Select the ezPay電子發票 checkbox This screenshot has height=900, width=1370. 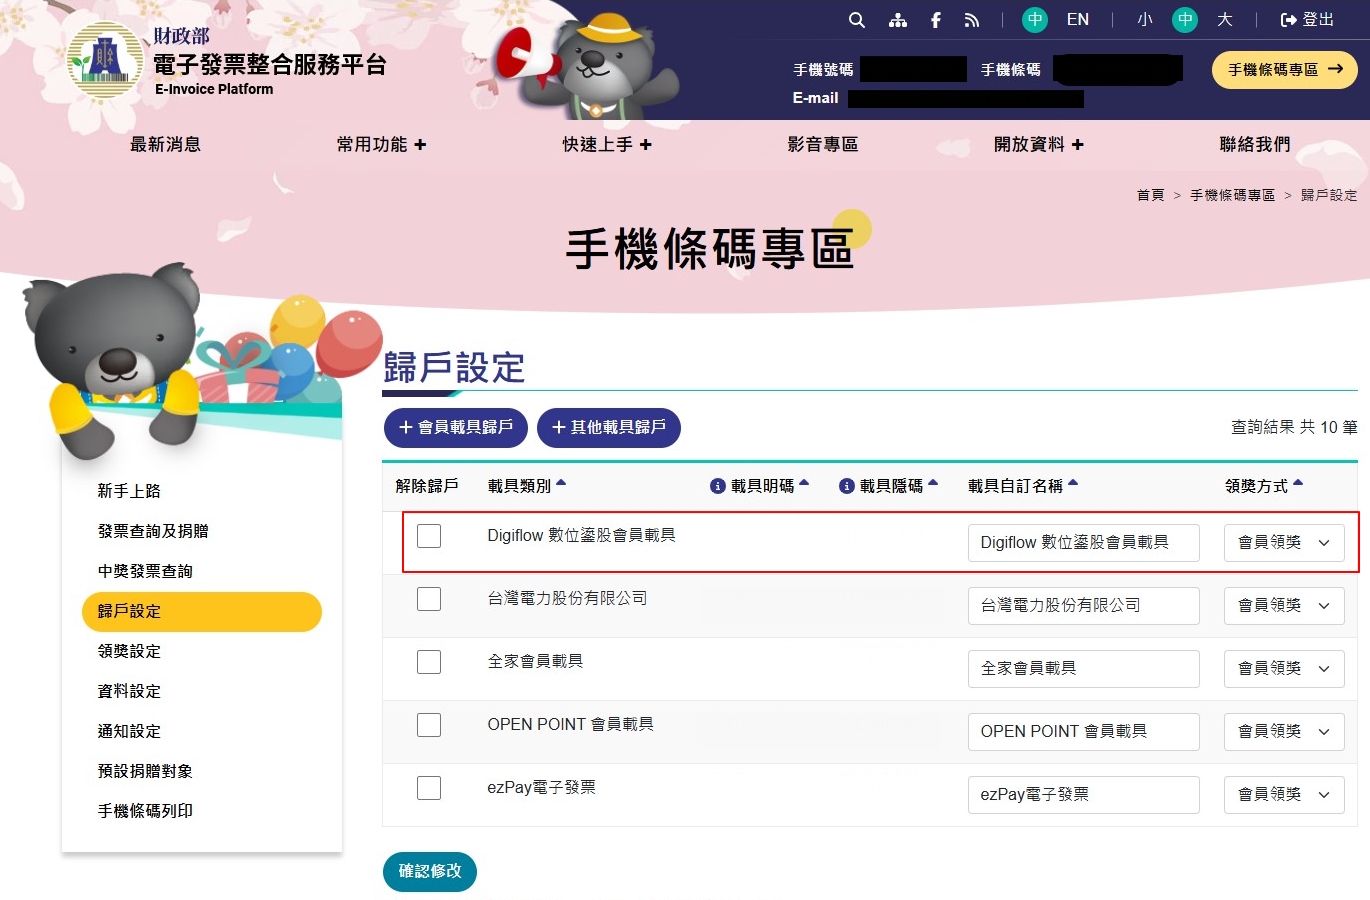pos(429,788)
